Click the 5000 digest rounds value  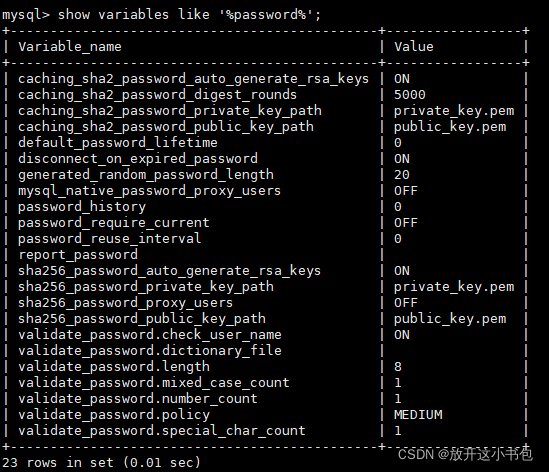click(410, 95)
